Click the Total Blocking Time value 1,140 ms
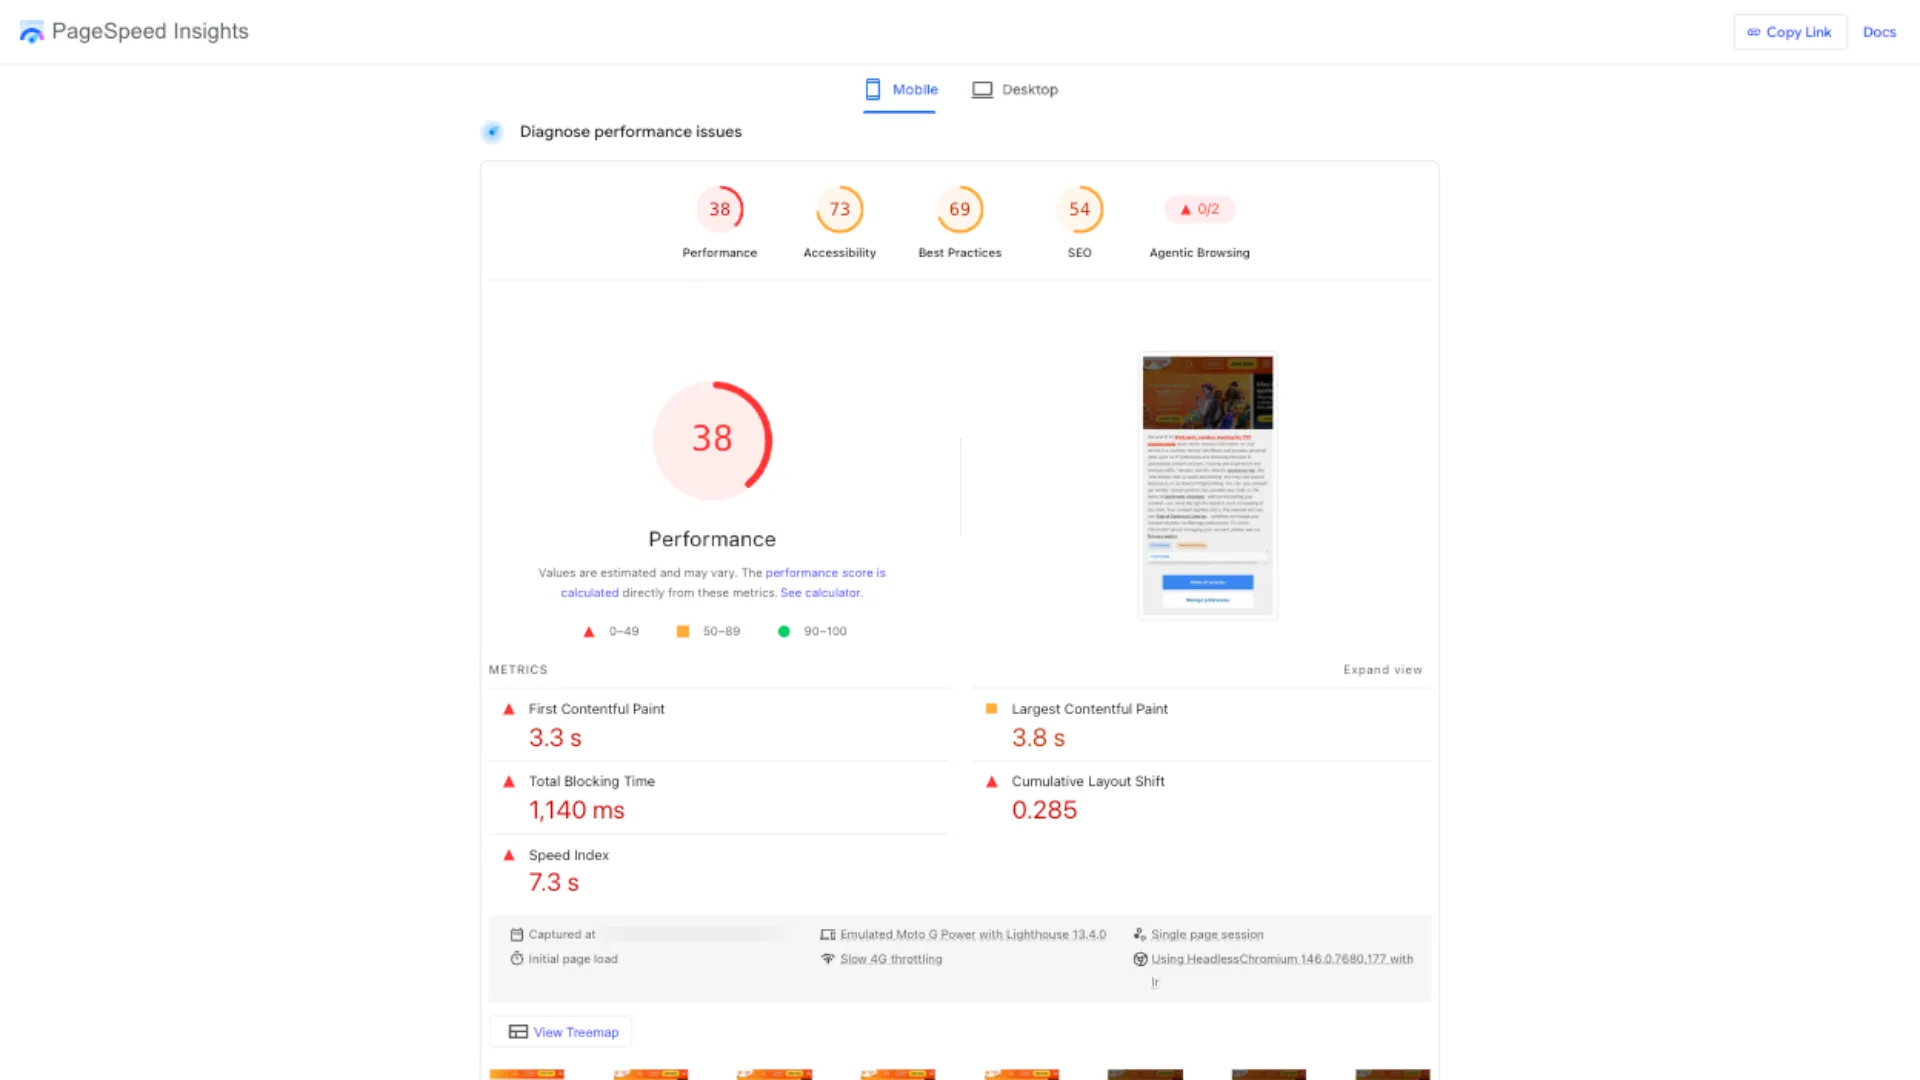Viewport: 1920px width, 1080px height. click(577, 810)
